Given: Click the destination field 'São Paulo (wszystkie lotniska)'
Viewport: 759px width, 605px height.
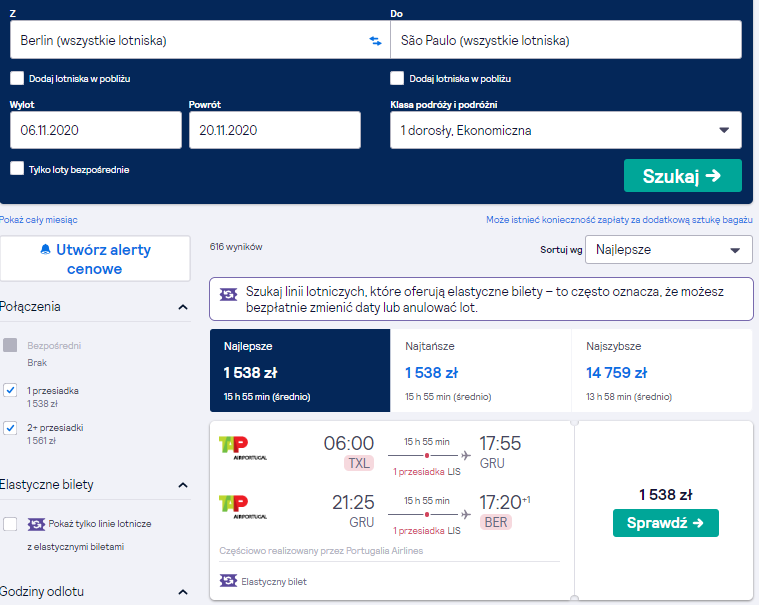Looking at the screenshot, I should point(566,40).
